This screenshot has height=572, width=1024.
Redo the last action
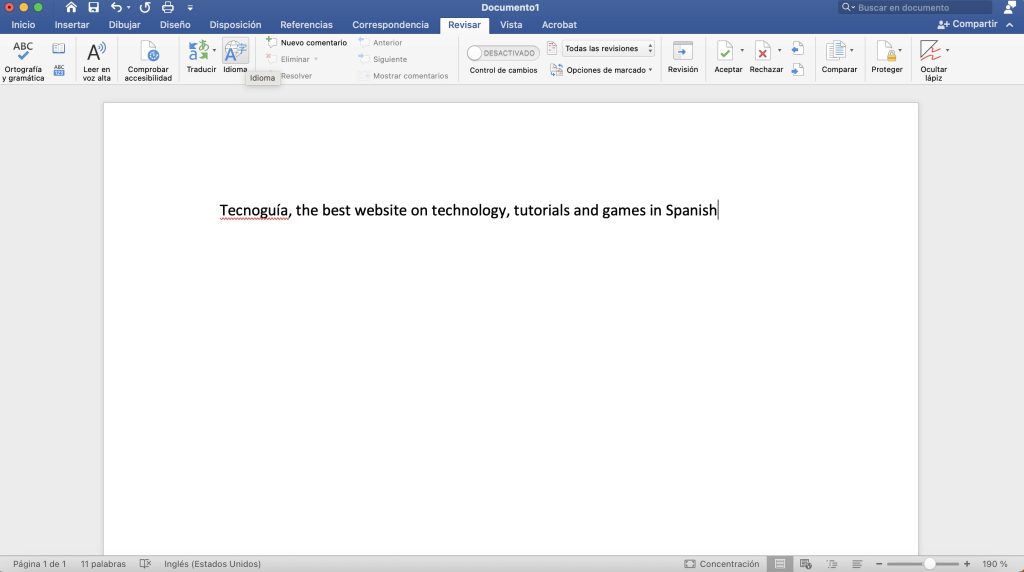click(145, 7)
